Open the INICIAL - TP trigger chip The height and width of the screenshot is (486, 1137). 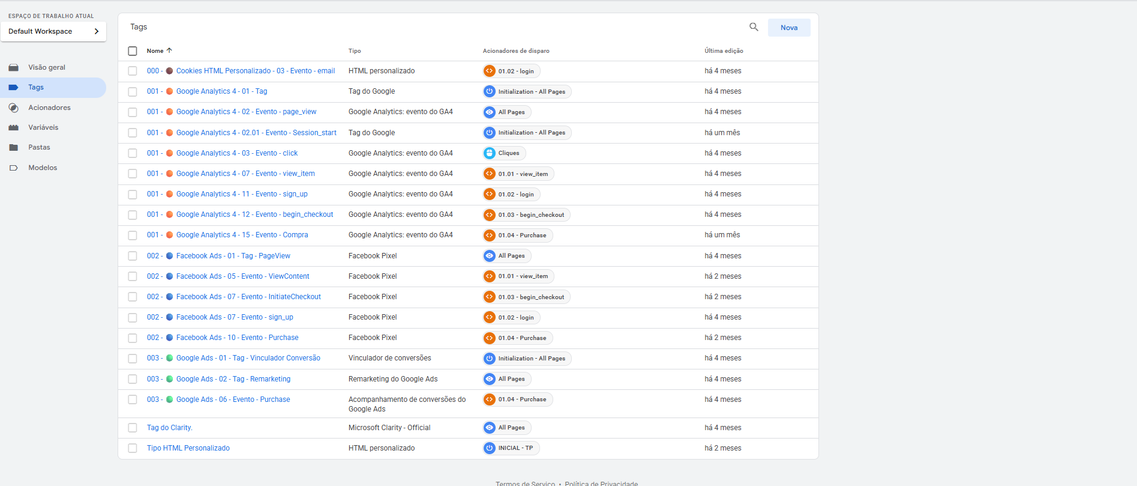[x=510, y=448]
